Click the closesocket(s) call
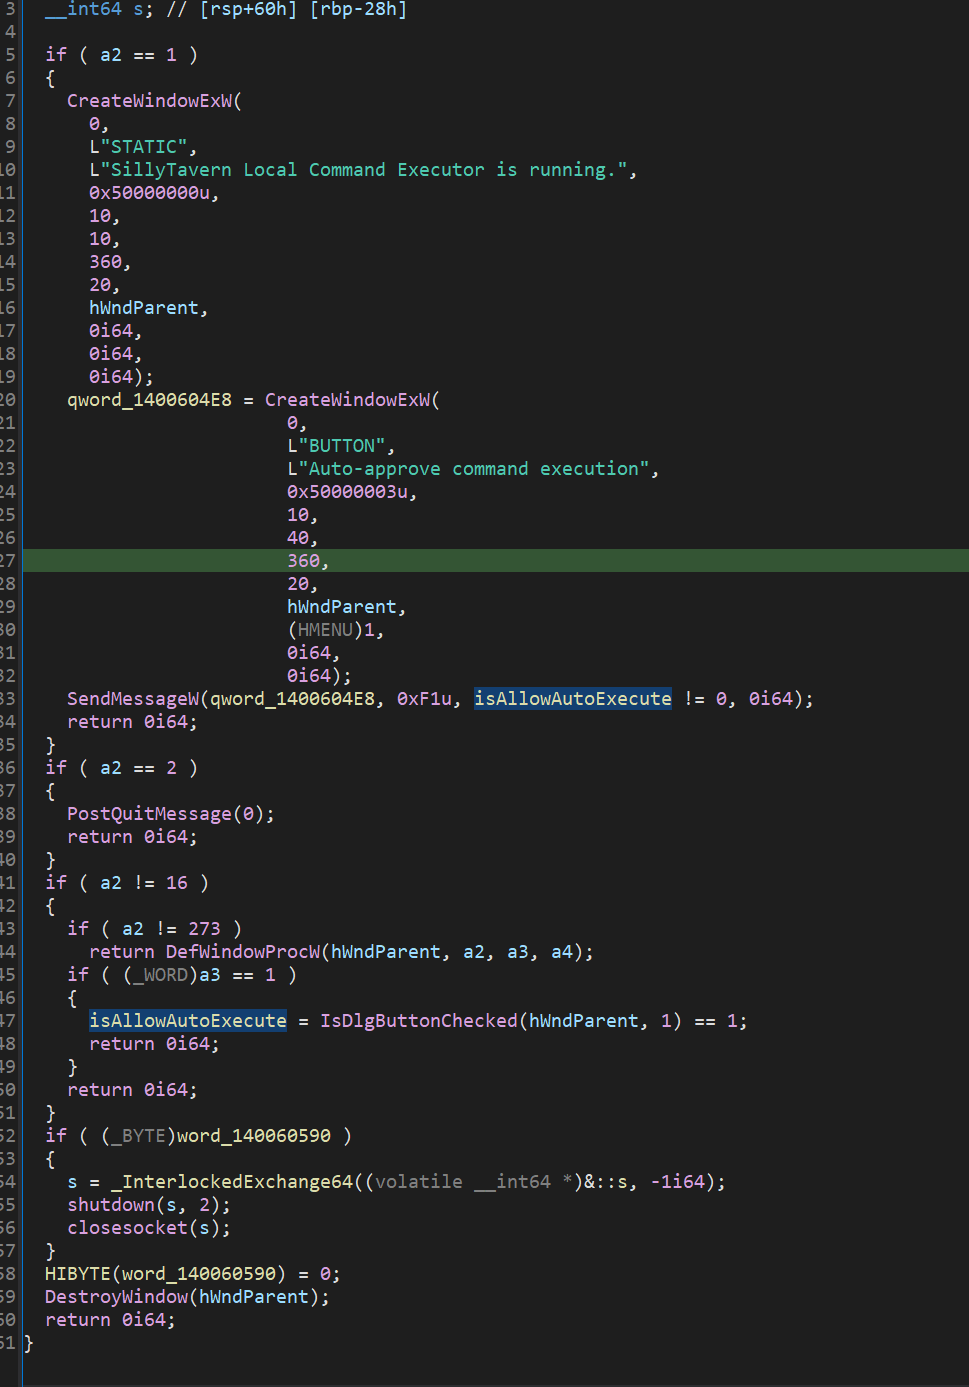The height and width of the screenshot is (1387, 969). tap(144, 1228)
